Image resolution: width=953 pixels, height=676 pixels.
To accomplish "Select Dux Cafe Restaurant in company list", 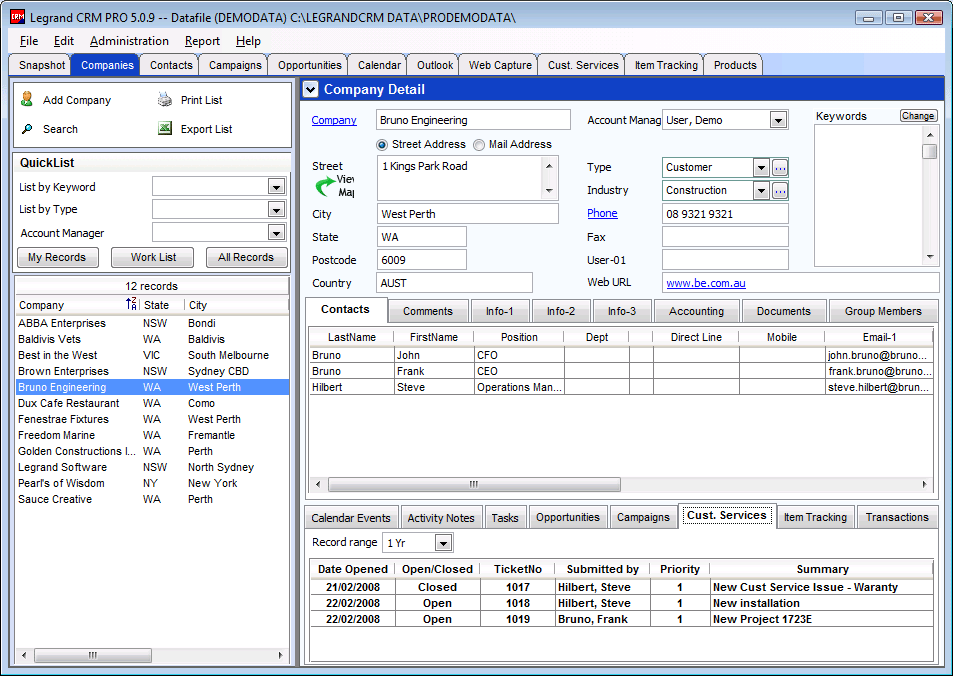I will [x=152, y=403].
